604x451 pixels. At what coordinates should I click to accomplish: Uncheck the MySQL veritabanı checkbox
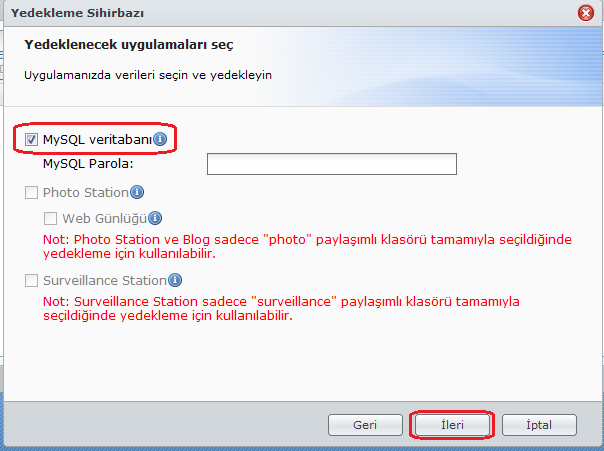tap(32, 140)
